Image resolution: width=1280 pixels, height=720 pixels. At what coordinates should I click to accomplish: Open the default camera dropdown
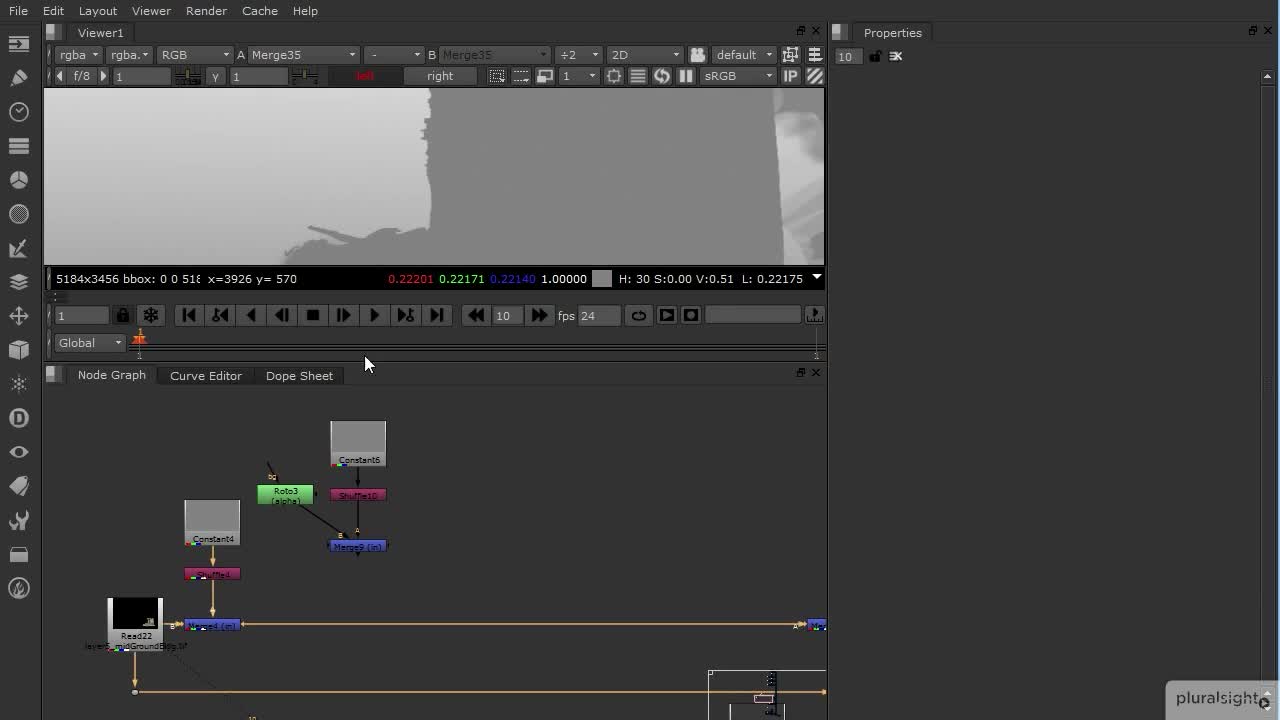click(744, 55)
